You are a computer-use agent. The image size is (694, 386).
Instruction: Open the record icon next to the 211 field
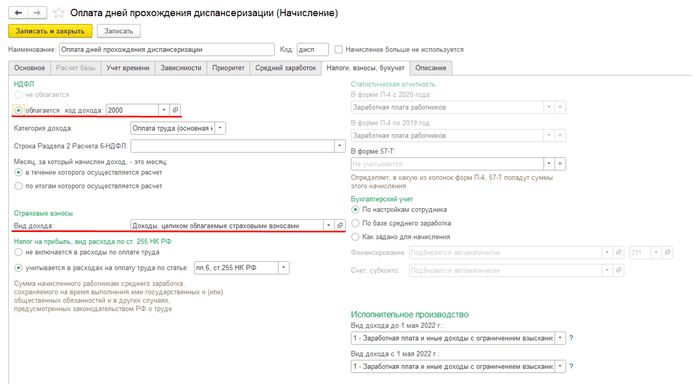tap(667, 252)
